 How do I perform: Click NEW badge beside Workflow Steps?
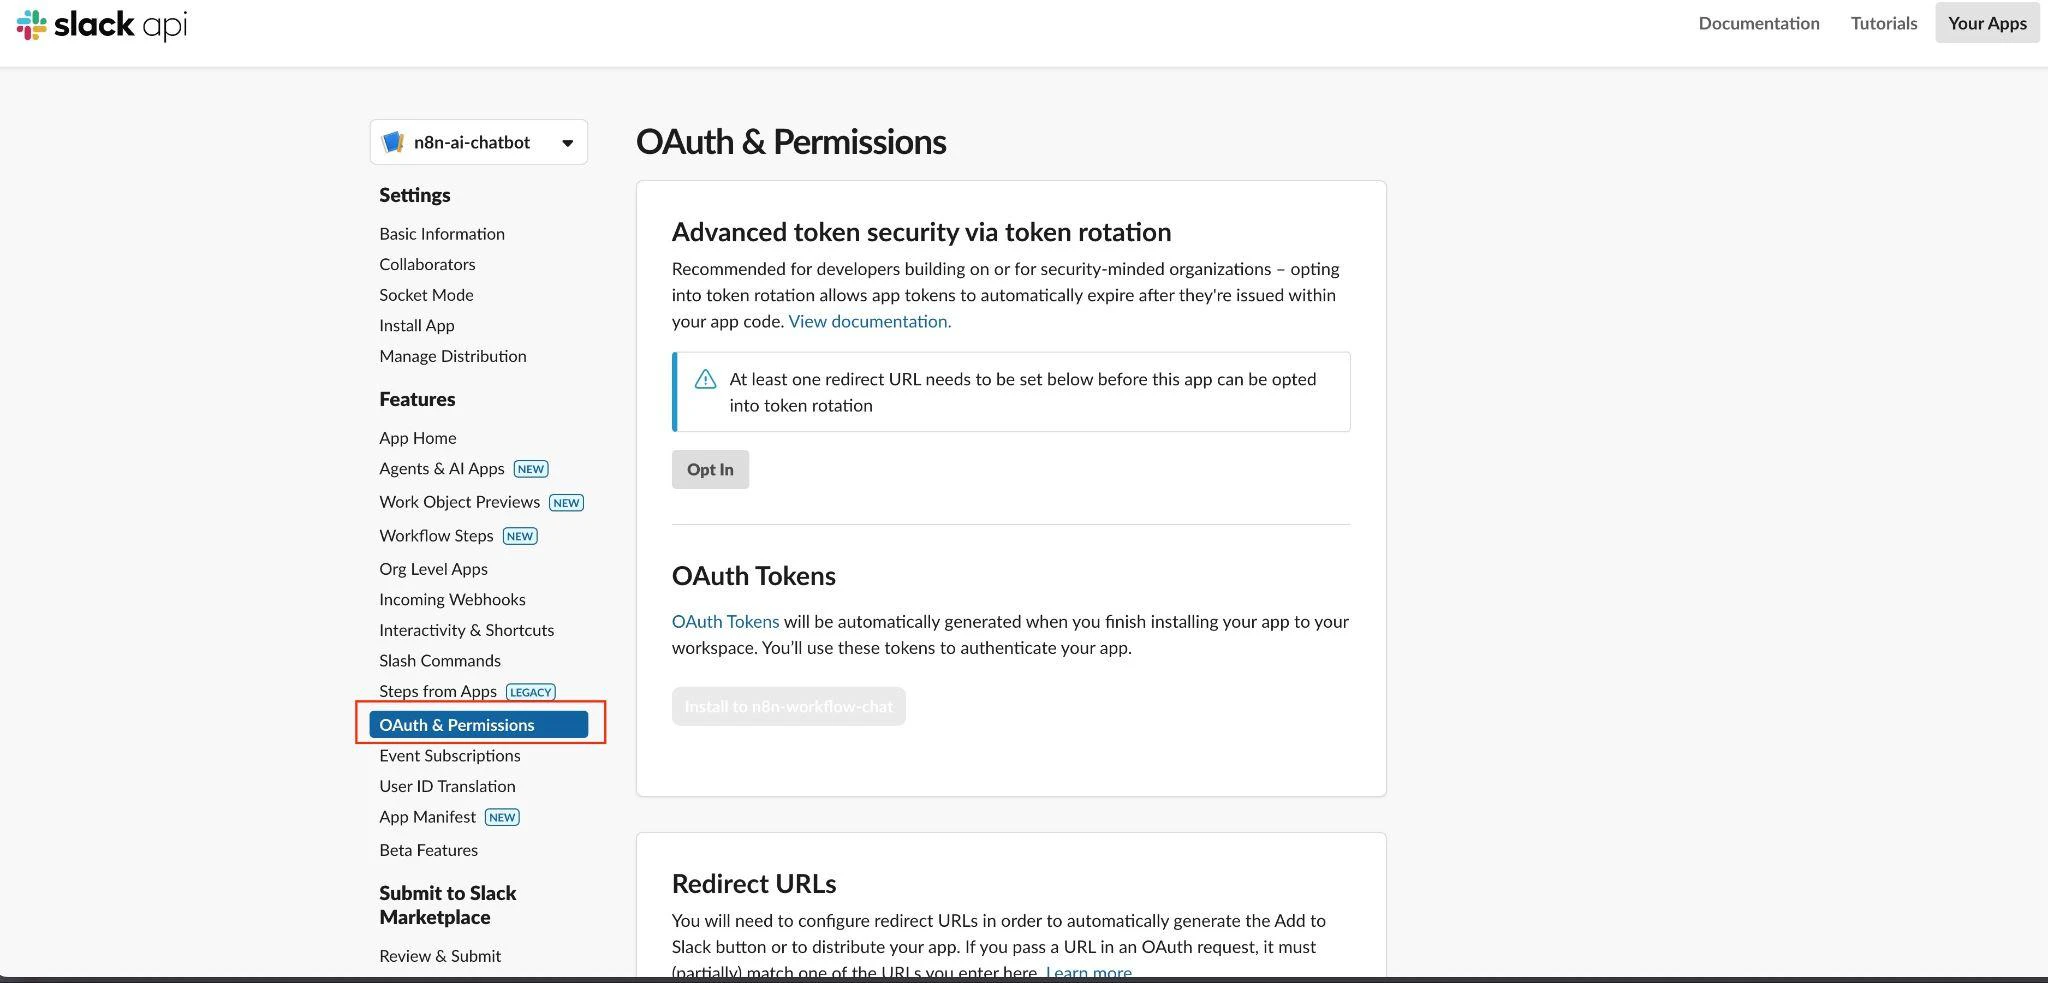click(x=520, y=536)
